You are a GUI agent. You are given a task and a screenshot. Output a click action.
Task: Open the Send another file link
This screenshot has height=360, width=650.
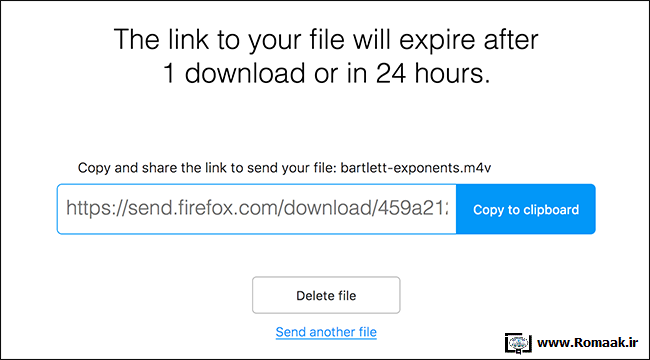tap(326, 332)
